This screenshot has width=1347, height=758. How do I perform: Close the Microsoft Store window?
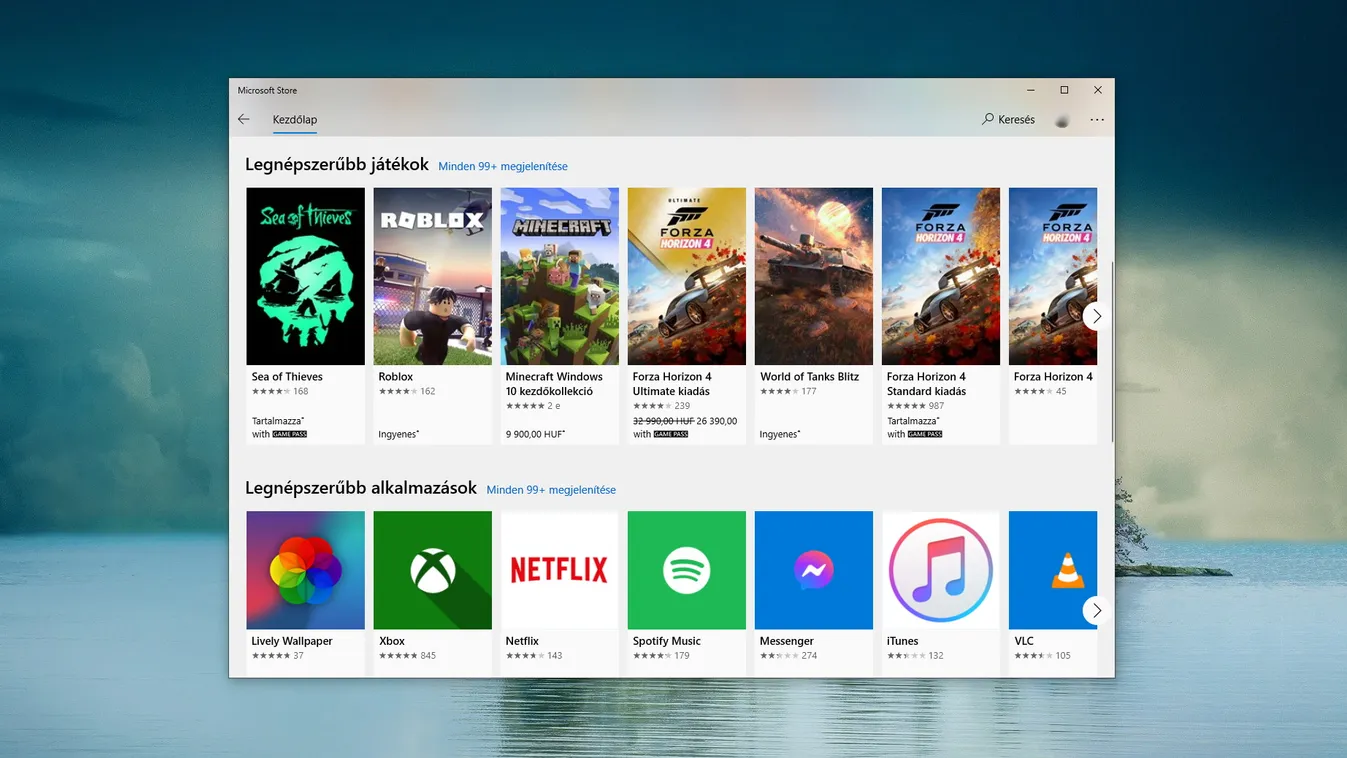pyautogui.click(x=1098, y=90)
